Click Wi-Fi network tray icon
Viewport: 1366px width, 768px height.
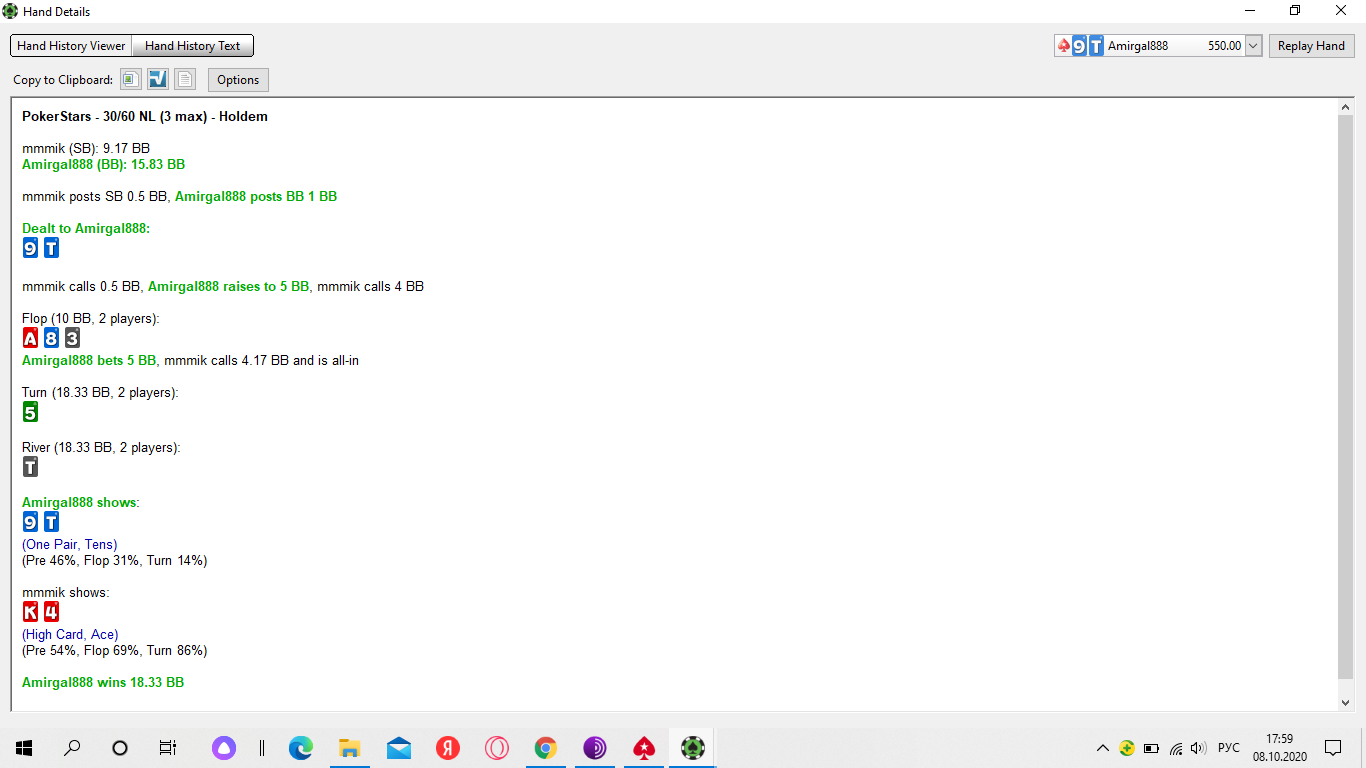[x=1176, y=748]
